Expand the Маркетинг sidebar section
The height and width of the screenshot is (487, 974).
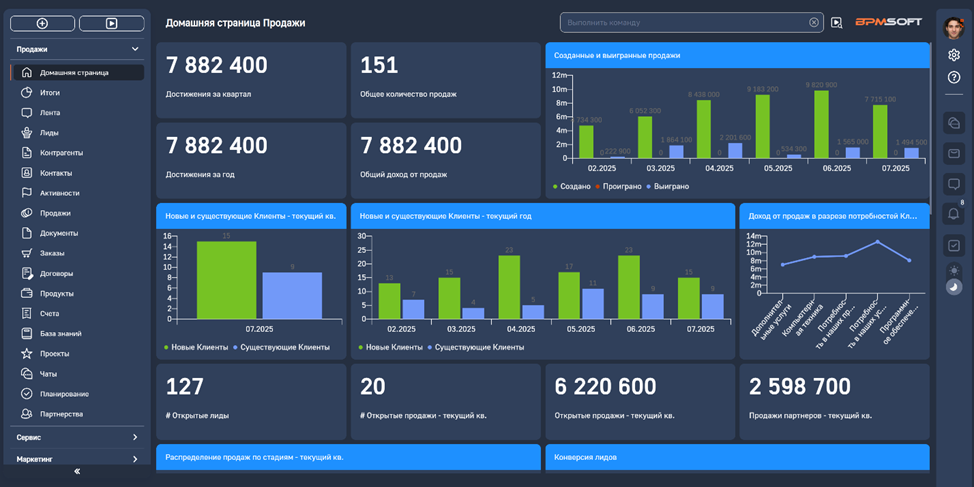tap(135, 459)
